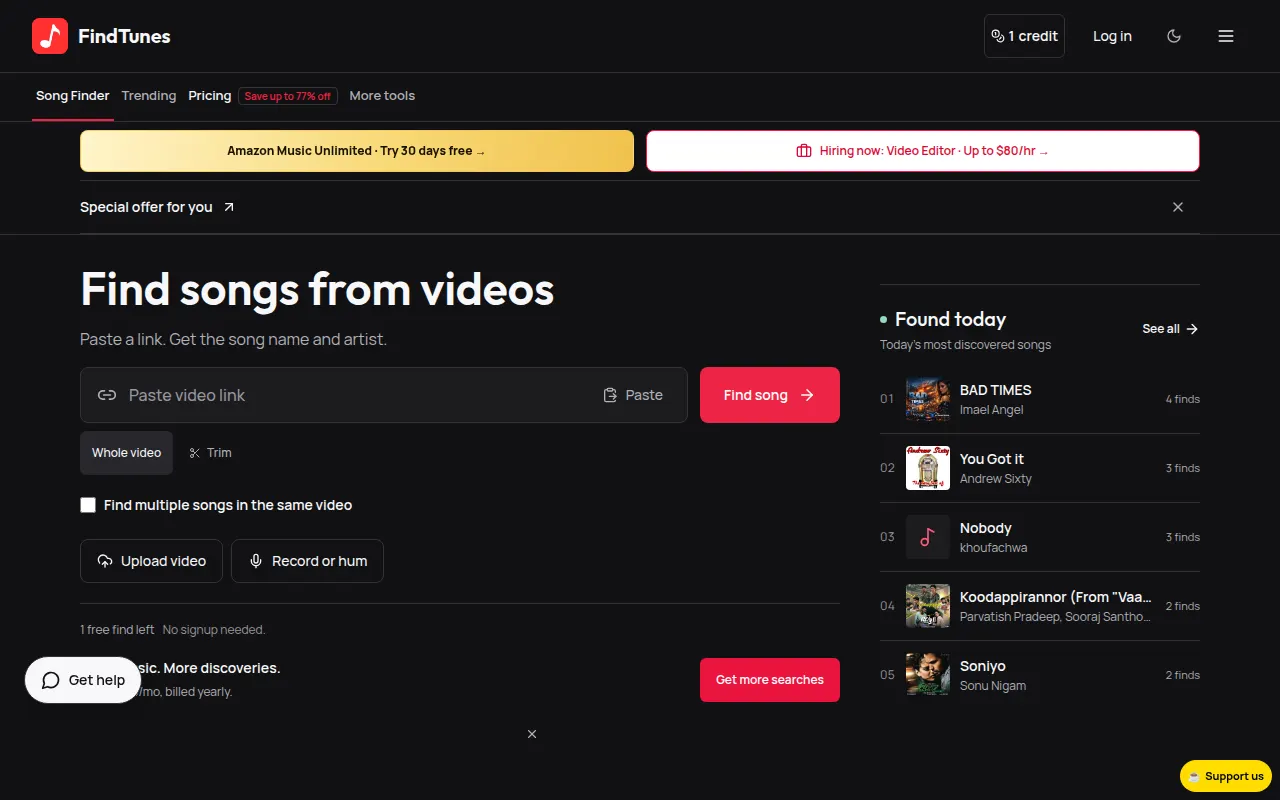Click the Nobody music note placeholder icon
This screenshot has height=800, width=1280.
(x=928, y=537)
